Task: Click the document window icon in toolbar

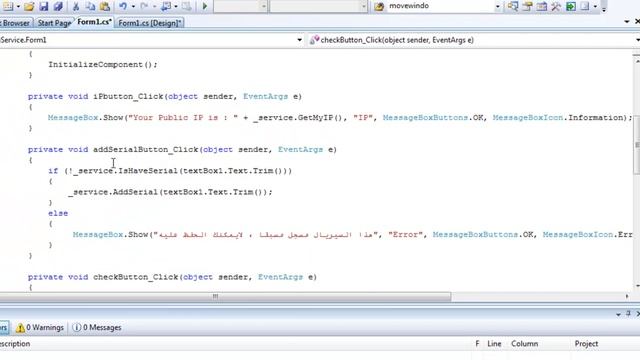Action: [585, 6]
